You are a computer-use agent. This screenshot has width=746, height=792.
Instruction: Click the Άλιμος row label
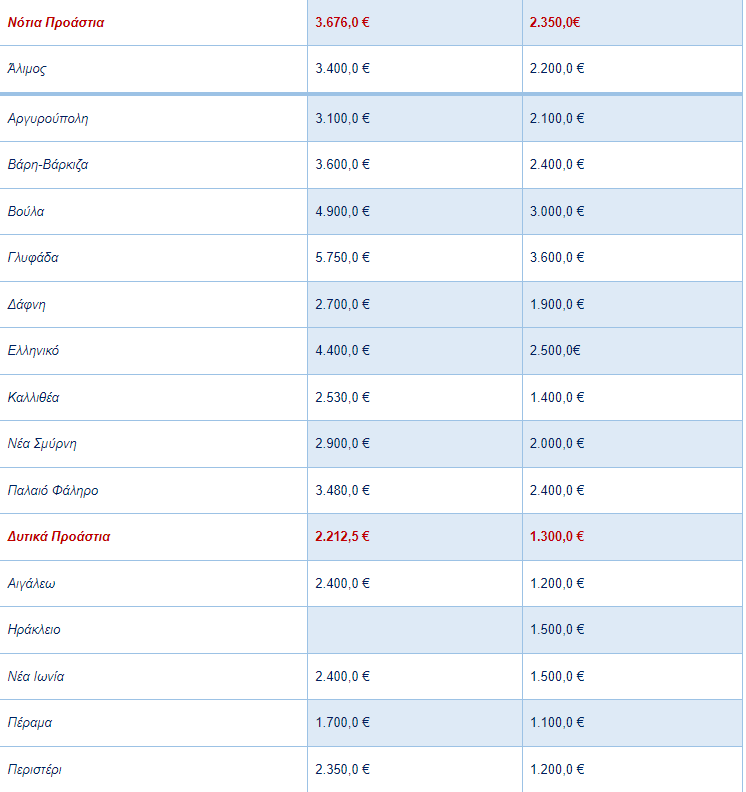tap(27, 69)
